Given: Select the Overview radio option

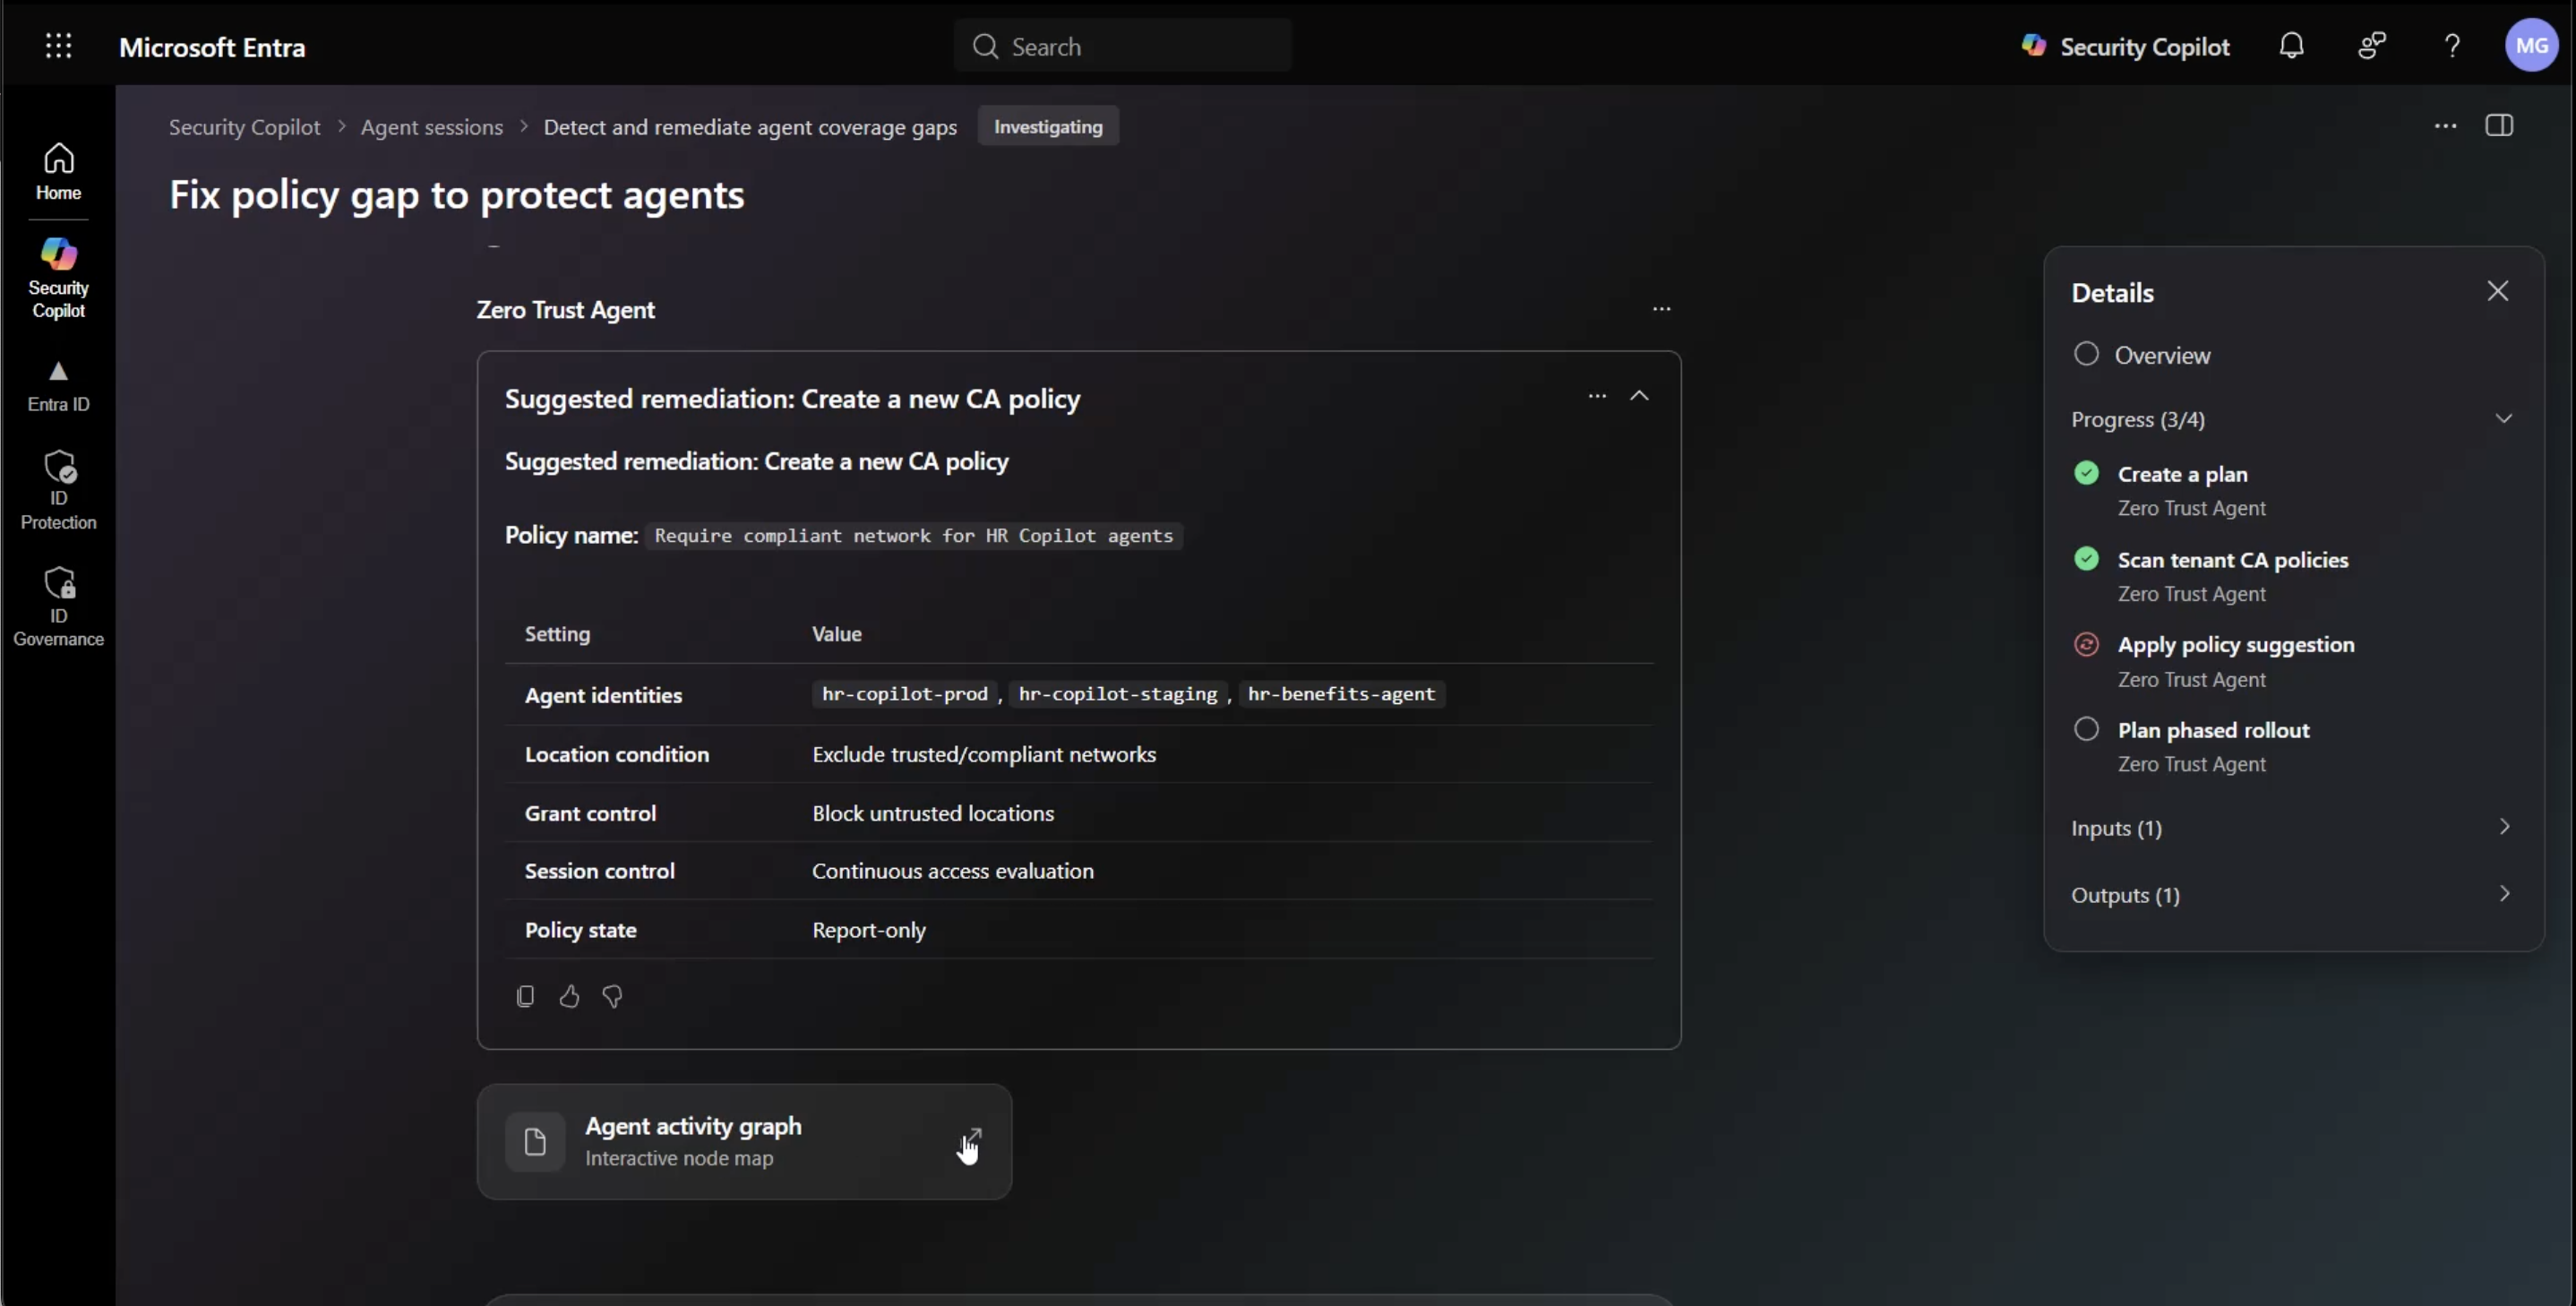Looking at the screenshot, I should click(x=2086, y=354).
